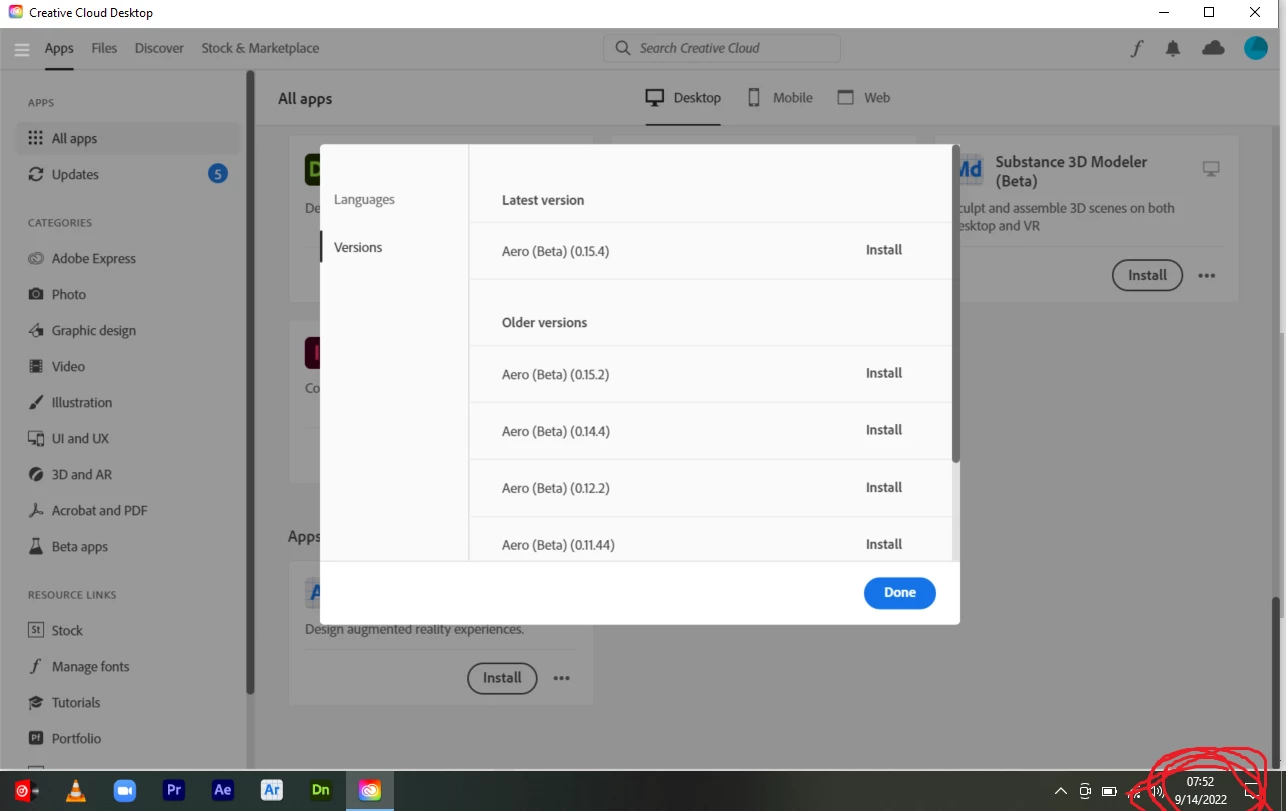The height and width of the screenshot is (811, 1286).
Task: Select Languages in the dialog
Action: coord(364,200)
